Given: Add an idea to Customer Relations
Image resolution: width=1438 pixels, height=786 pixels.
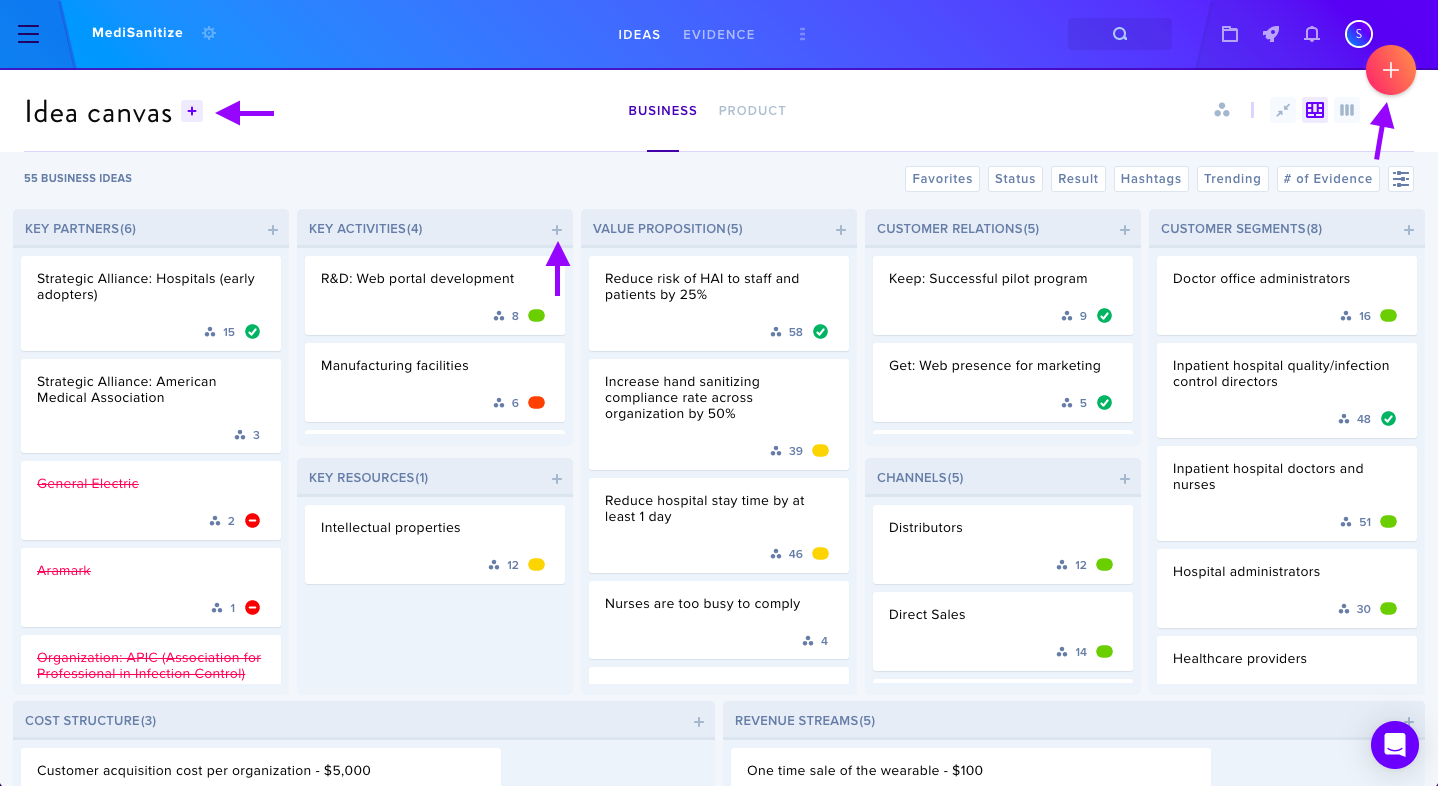Looking at the screenshot, I should [x=1125, y=230].
